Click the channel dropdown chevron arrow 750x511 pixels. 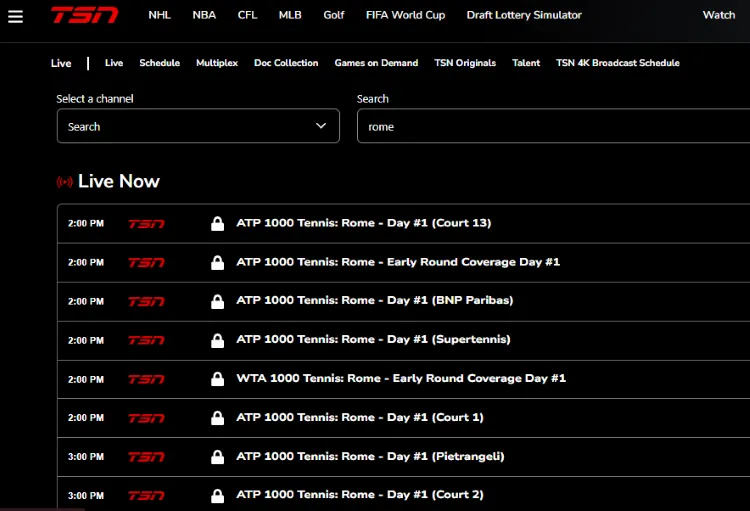coord(321,126)
